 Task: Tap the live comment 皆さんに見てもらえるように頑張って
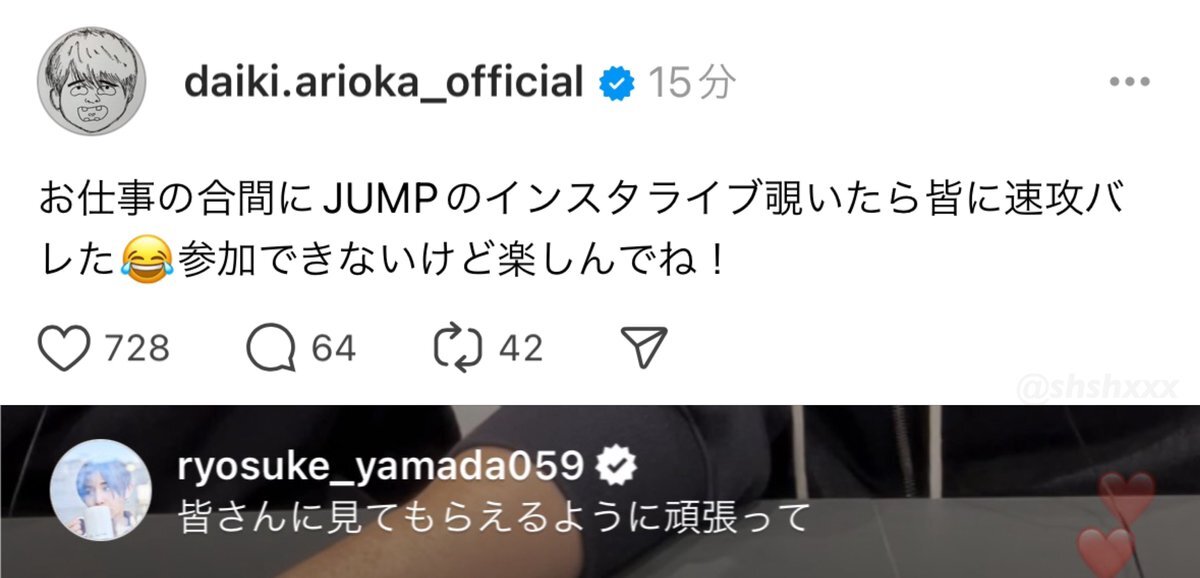[x=492, y=518]
